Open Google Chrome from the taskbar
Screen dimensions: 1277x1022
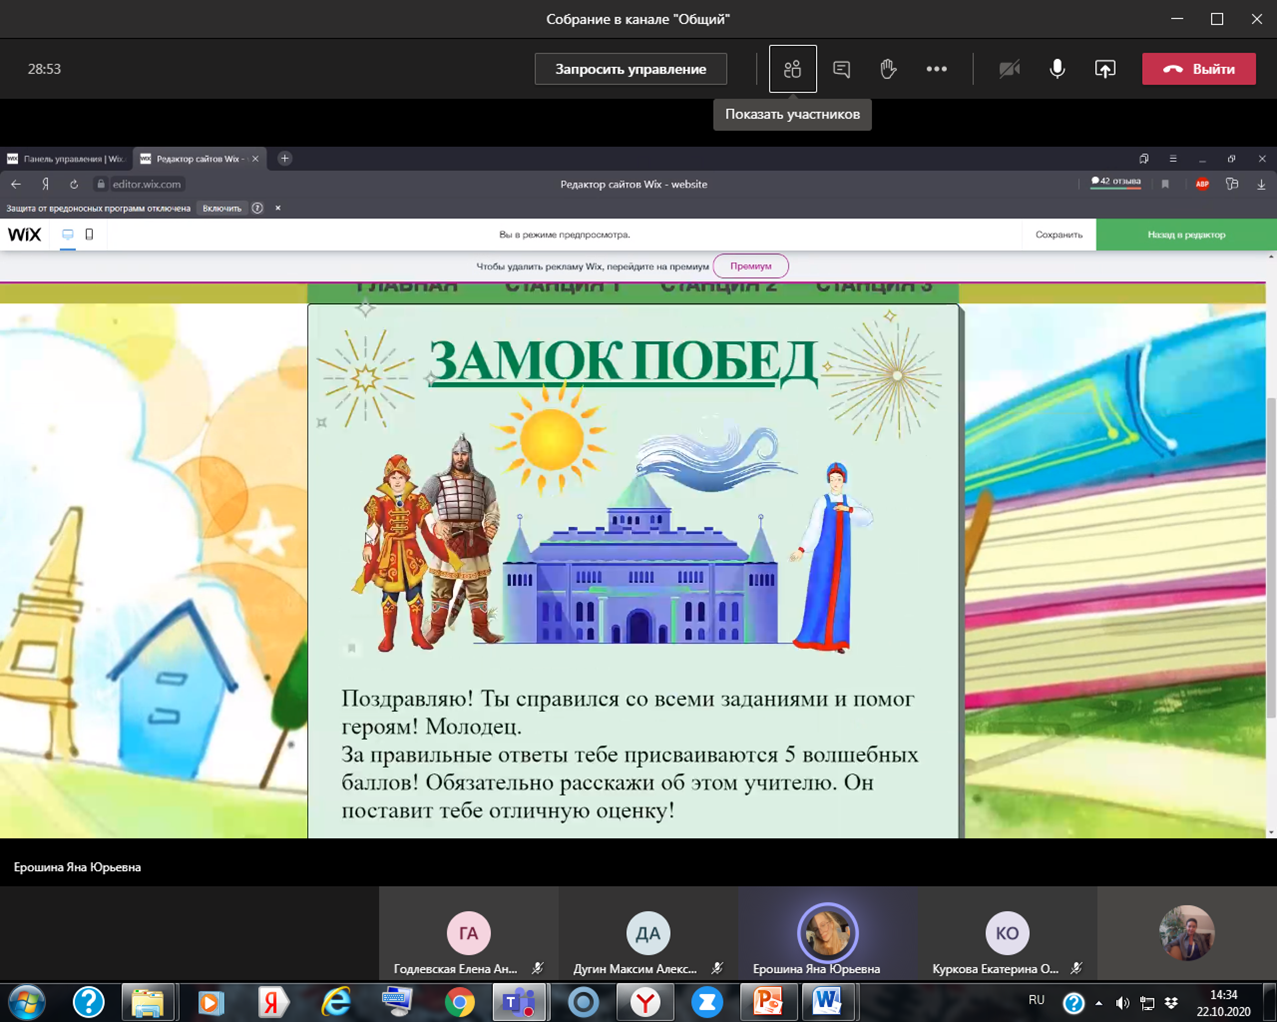tap(459, 1001)
